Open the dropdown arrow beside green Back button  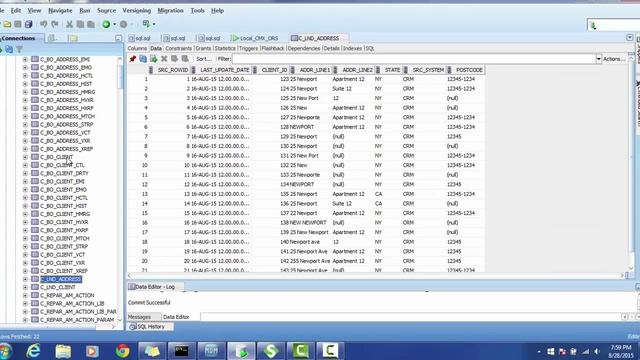pos(114,24)
